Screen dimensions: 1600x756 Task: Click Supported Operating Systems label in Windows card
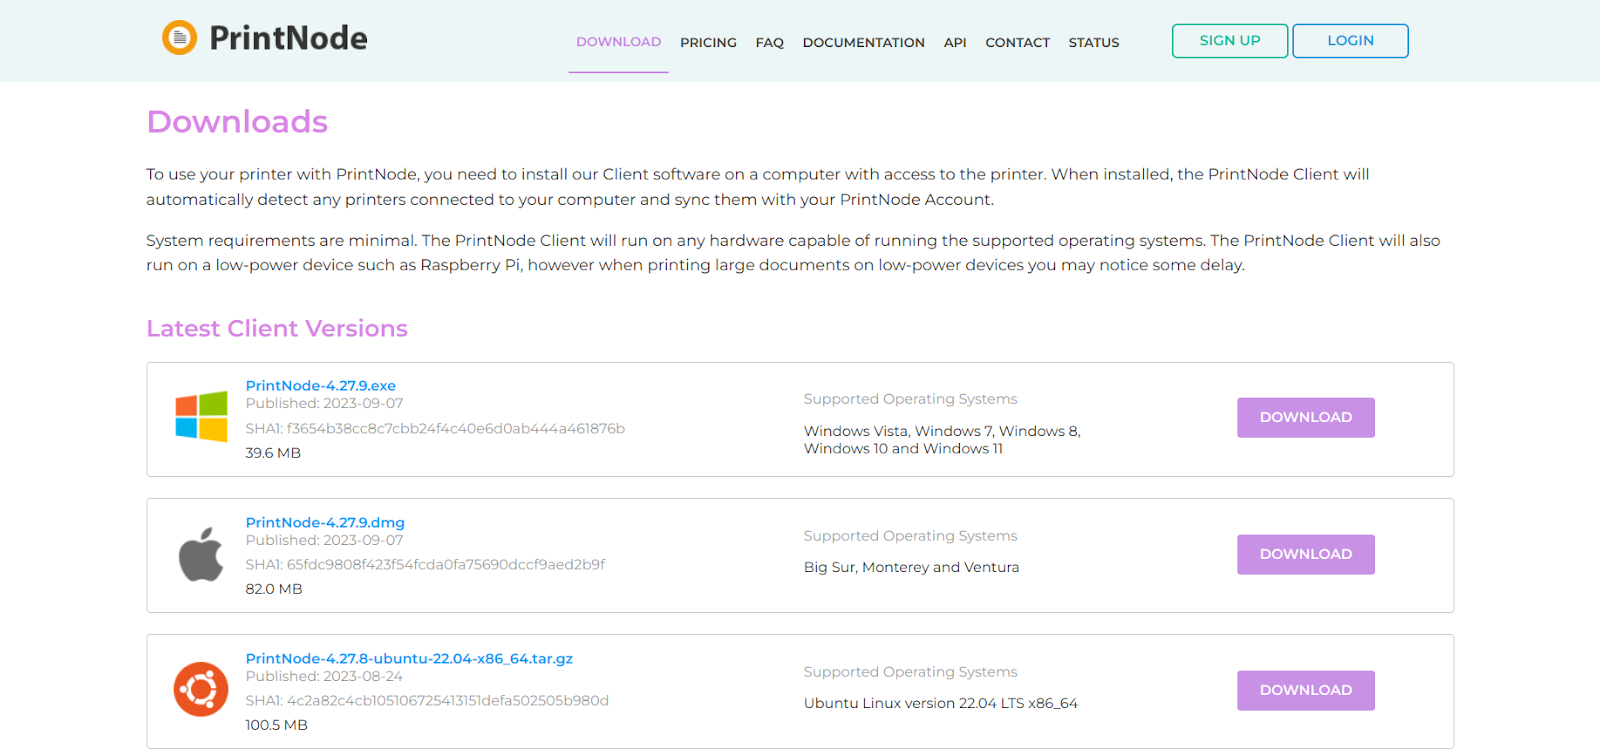tap(911, 399)
